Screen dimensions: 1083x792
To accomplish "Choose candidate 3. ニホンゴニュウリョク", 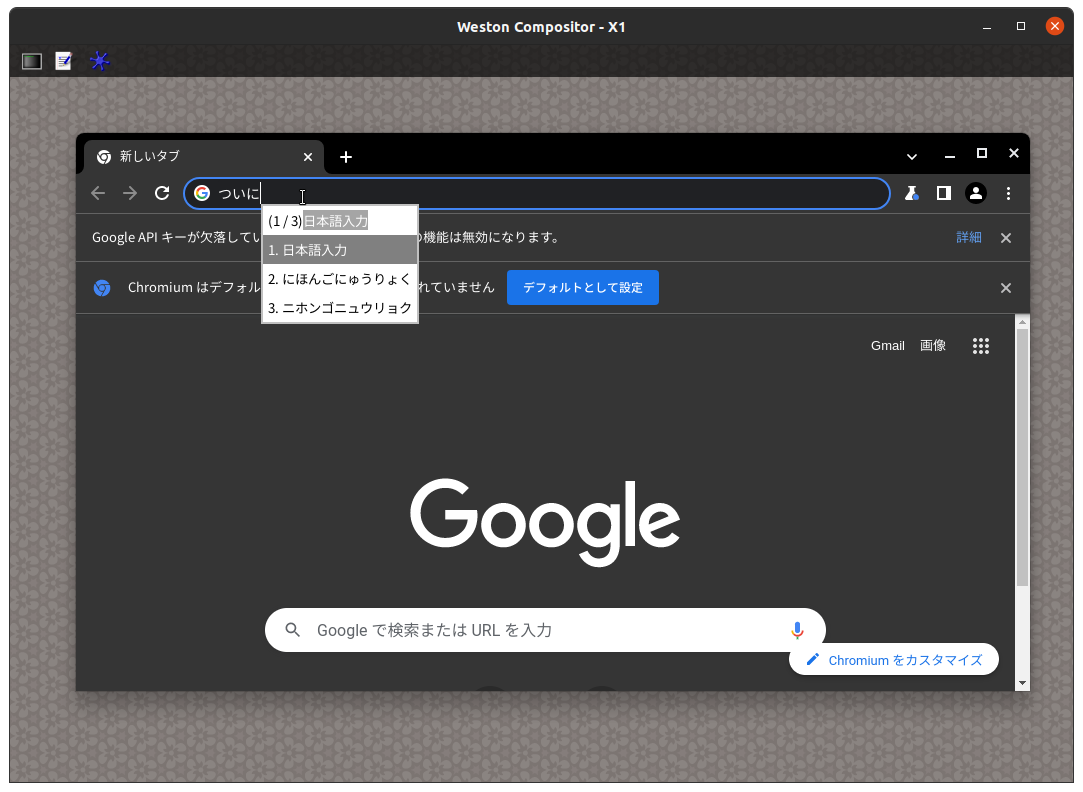I will (x=340, y=308).
